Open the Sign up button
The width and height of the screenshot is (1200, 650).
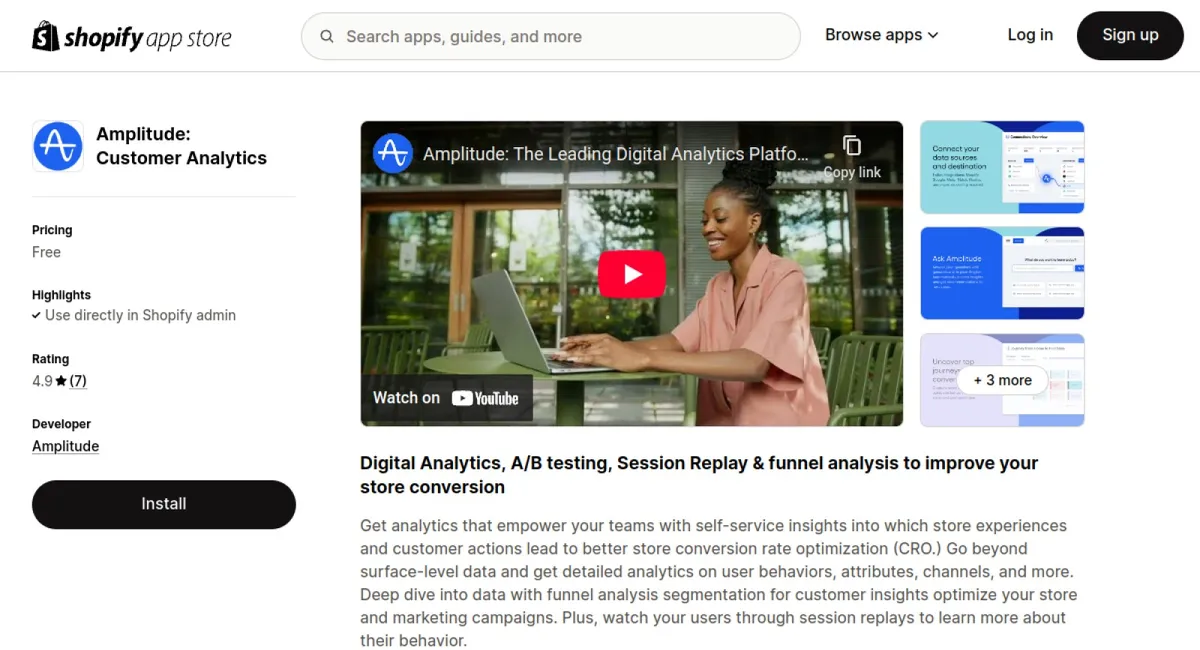point(1130,35)
